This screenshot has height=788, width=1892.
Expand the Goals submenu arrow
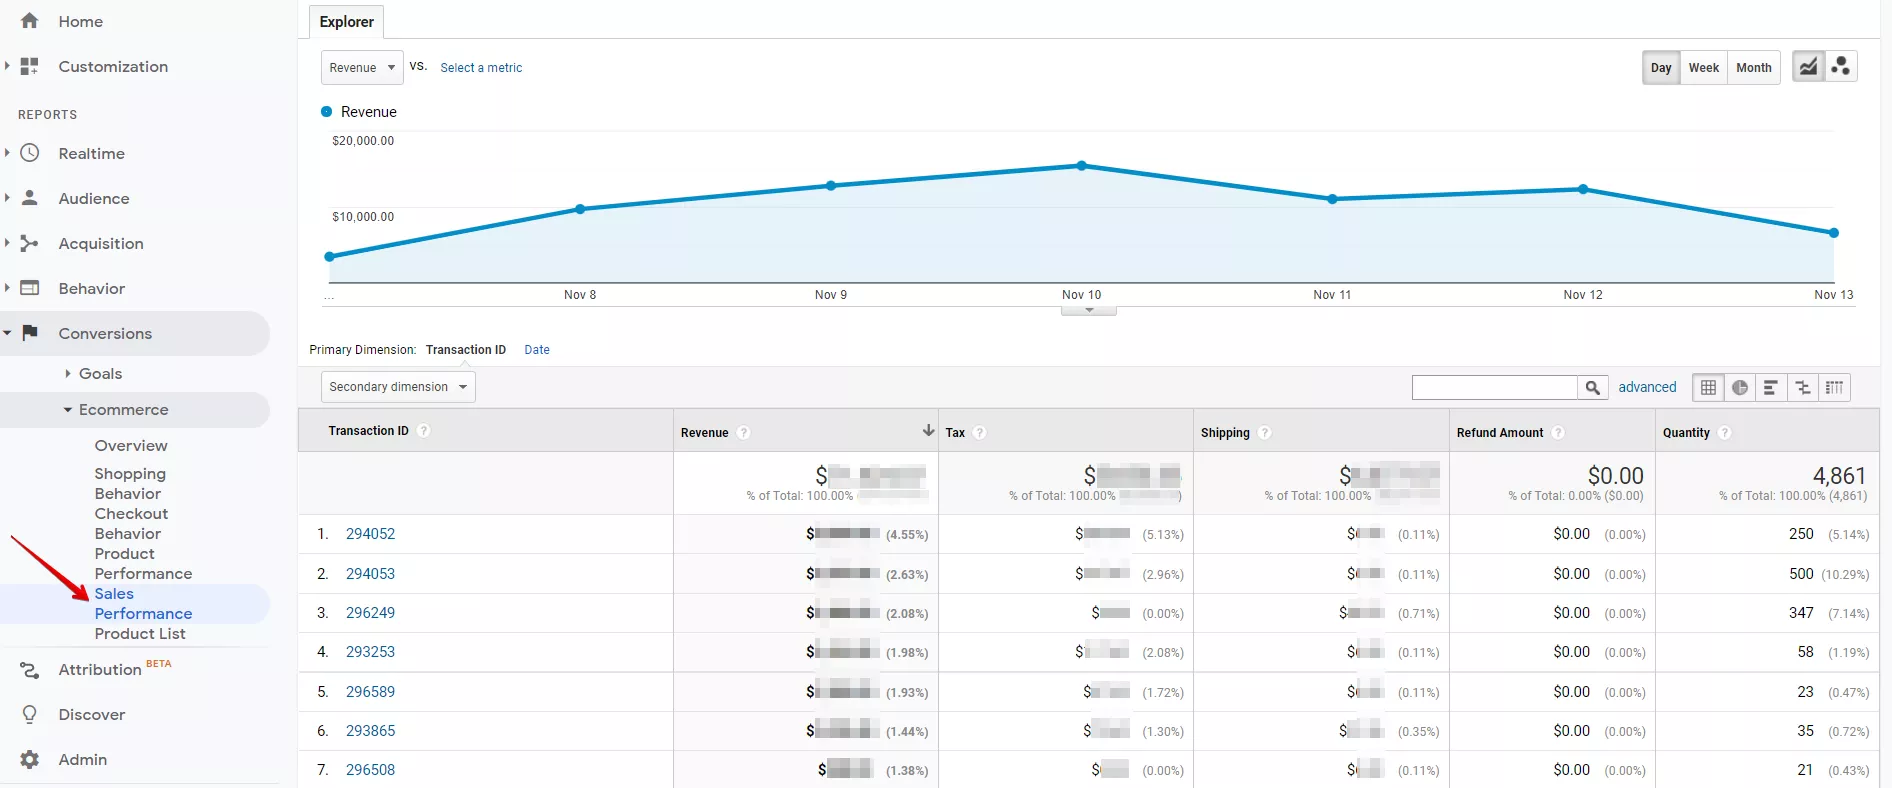click(68, 373)
